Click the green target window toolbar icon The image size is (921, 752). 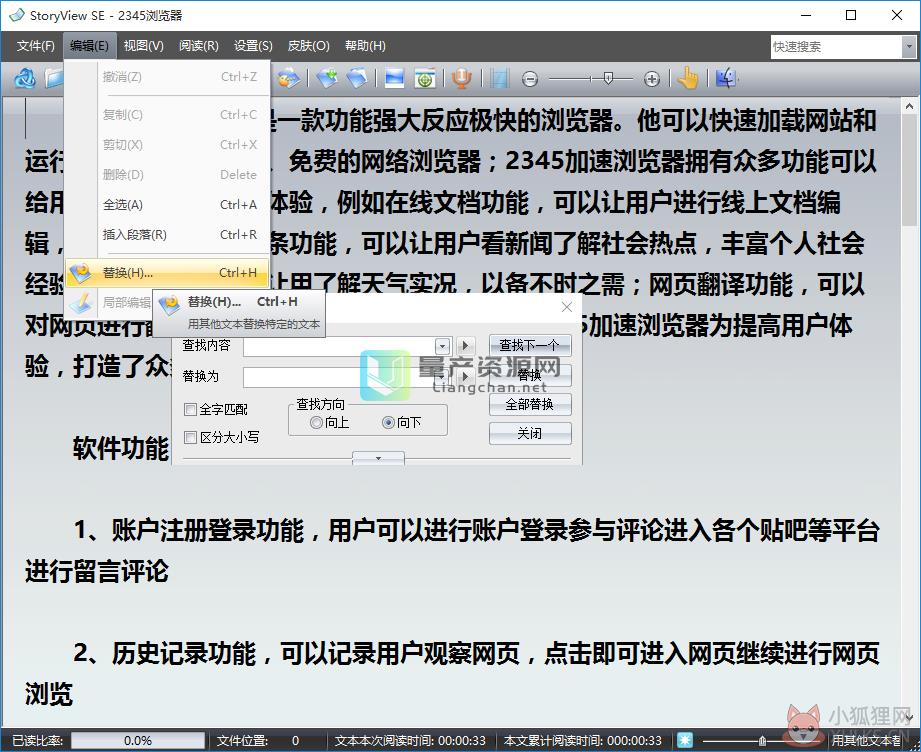(x=425, y=78)
